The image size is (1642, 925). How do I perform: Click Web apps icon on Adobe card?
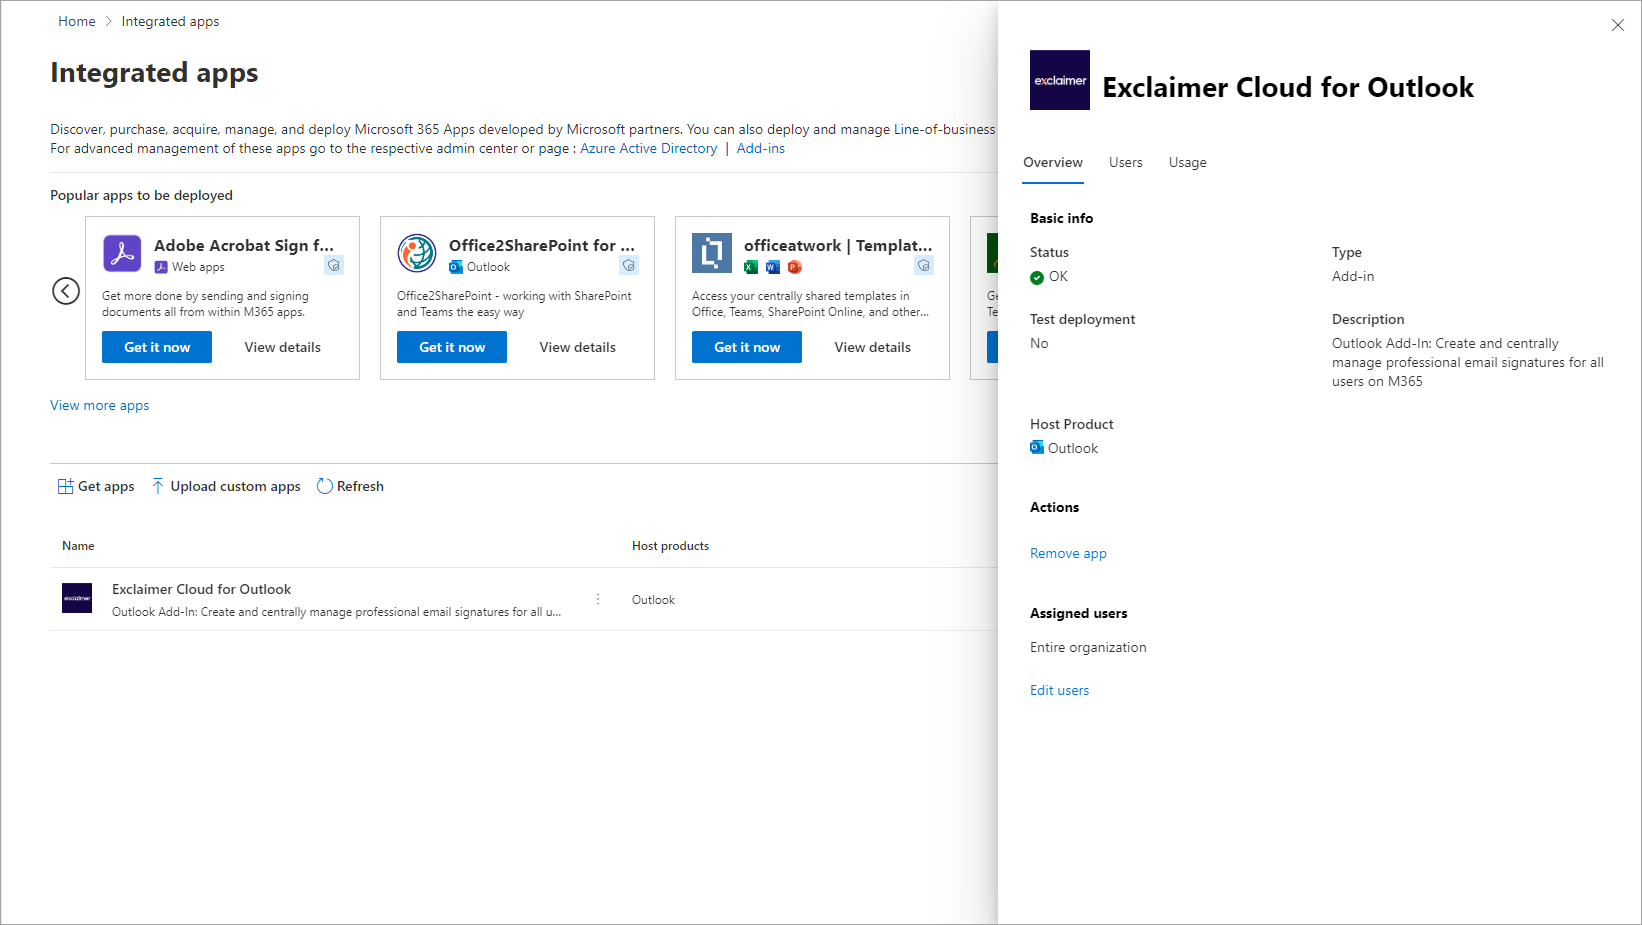point(161,267)
